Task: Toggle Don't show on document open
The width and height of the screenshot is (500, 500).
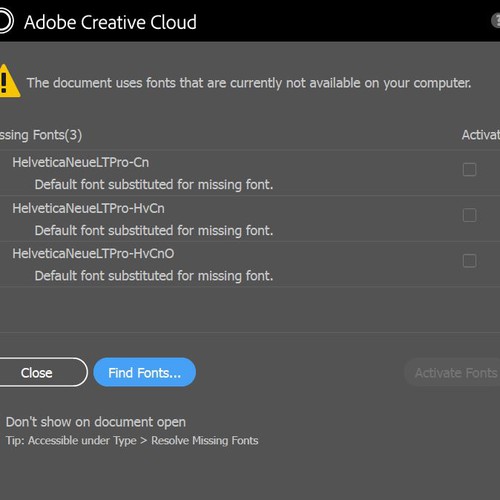Action: point(96,422)
